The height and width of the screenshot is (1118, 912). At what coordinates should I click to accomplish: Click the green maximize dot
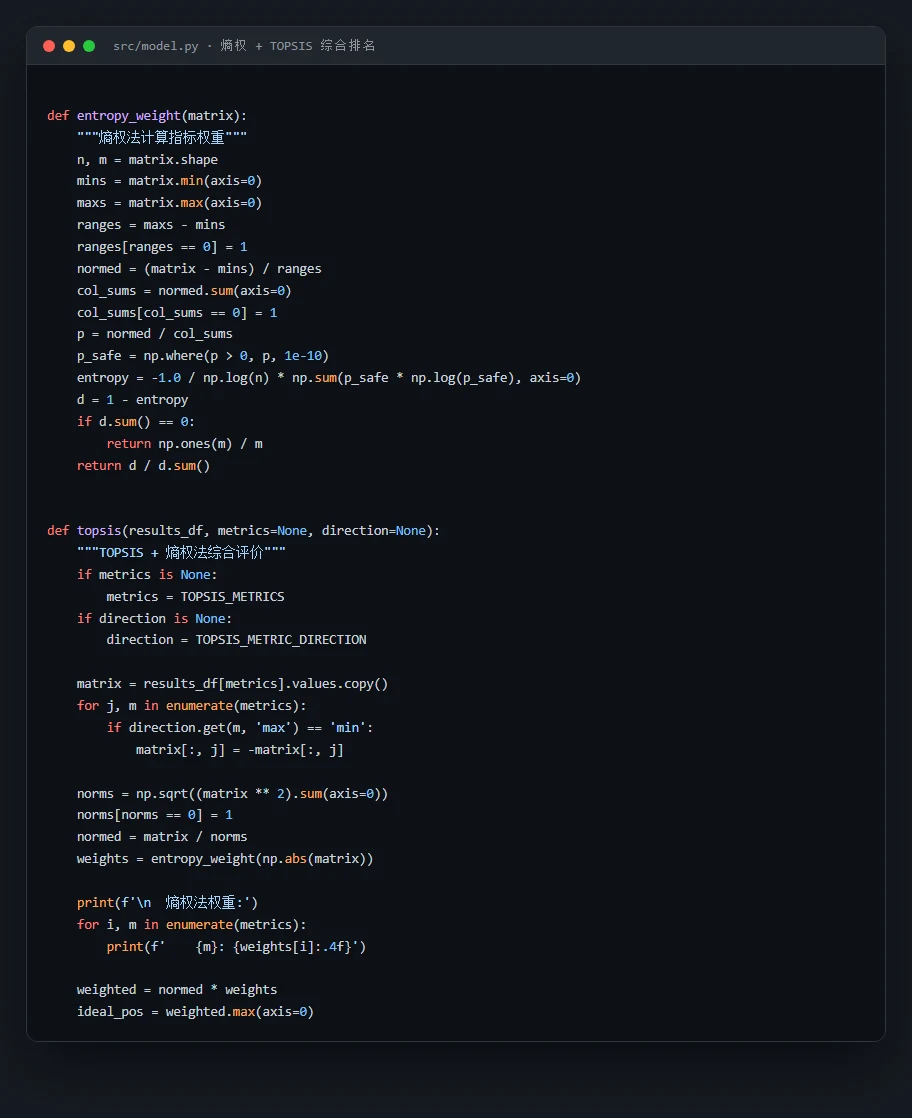(x=89, y=46)
